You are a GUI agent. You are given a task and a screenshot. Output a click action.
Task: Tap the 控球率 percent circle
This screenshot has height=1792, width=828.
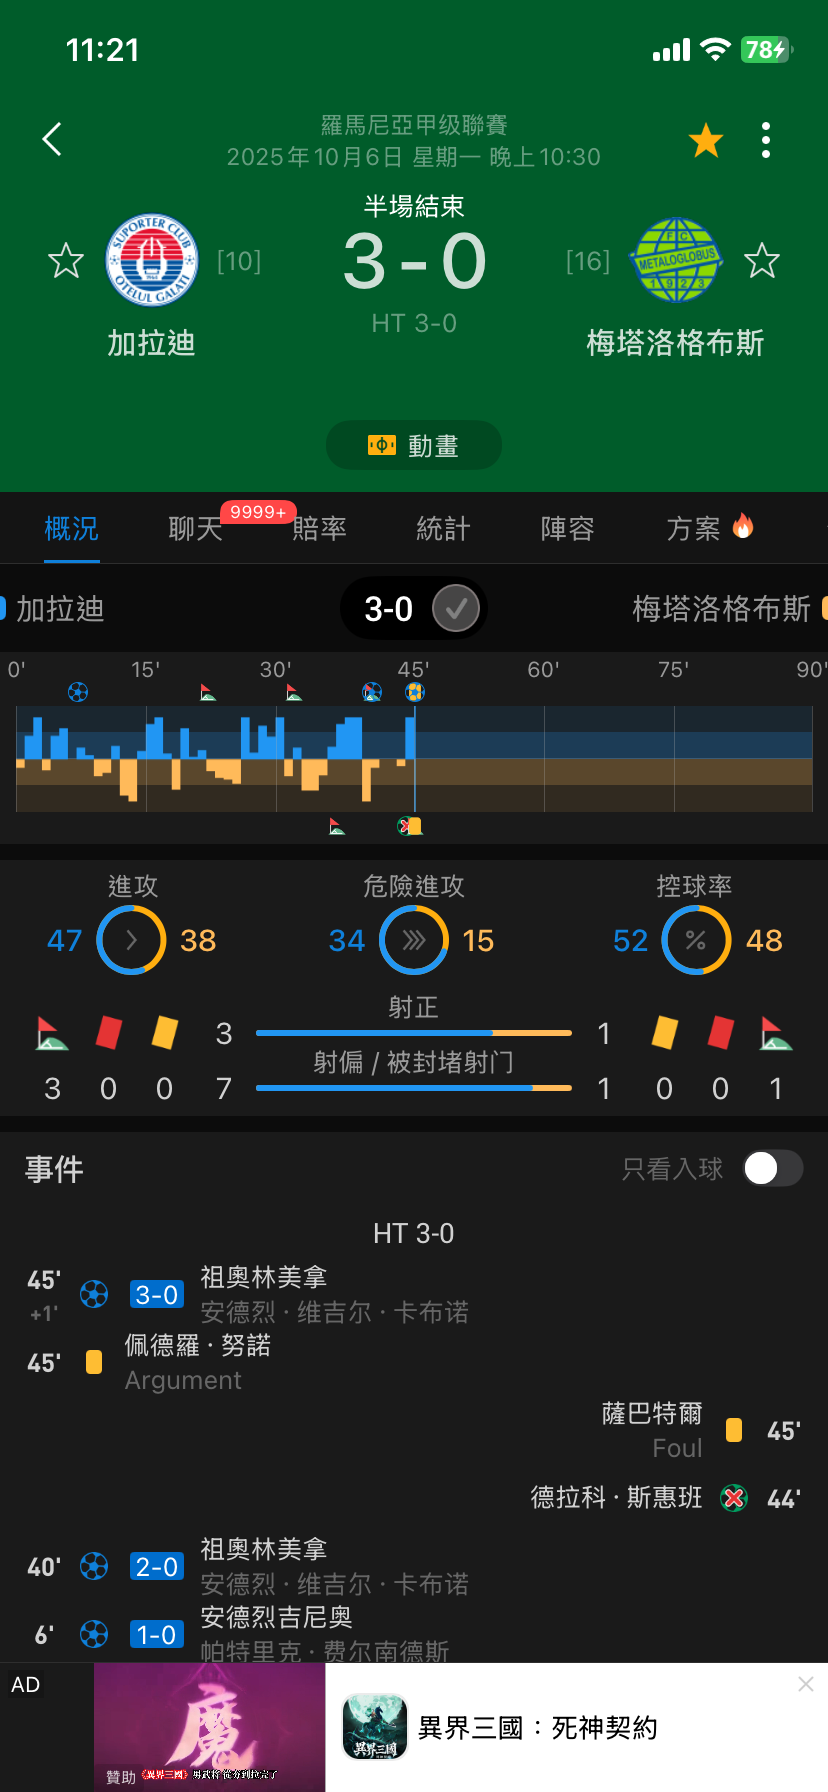pos(696,940)
